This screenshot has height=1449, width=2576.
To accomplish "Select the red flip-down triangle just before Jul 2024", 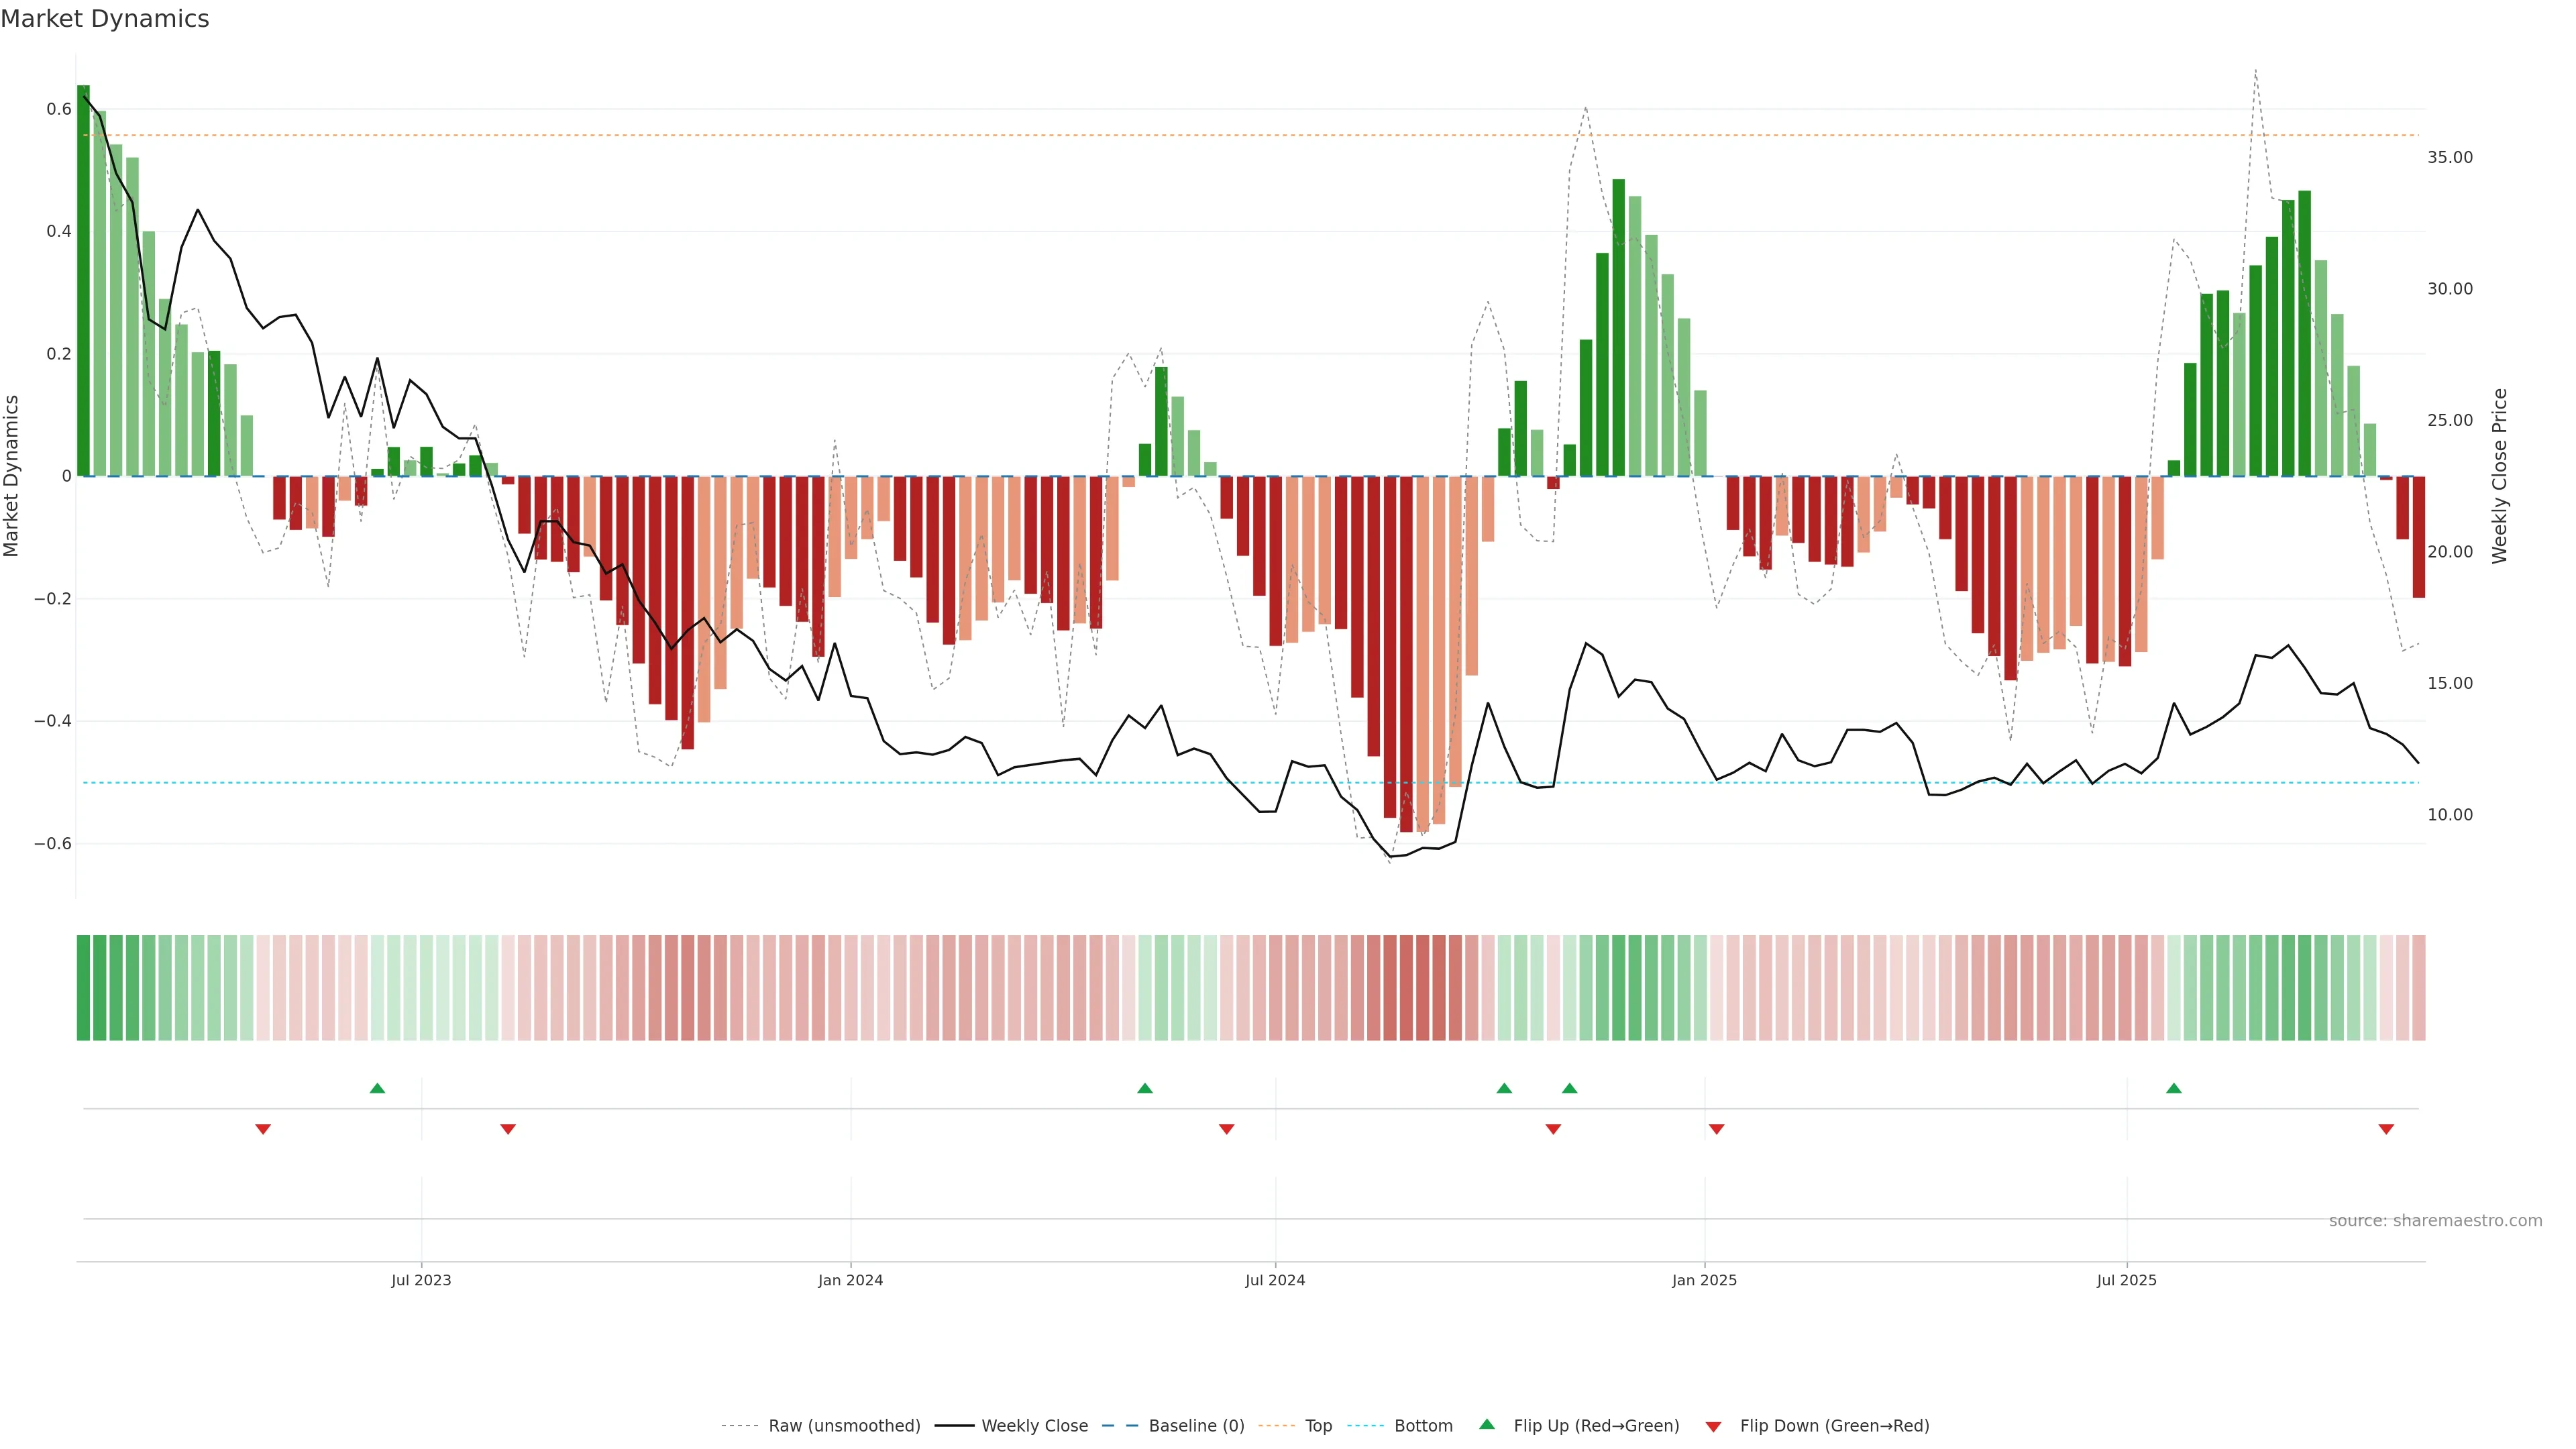I will point(1226,1129).
